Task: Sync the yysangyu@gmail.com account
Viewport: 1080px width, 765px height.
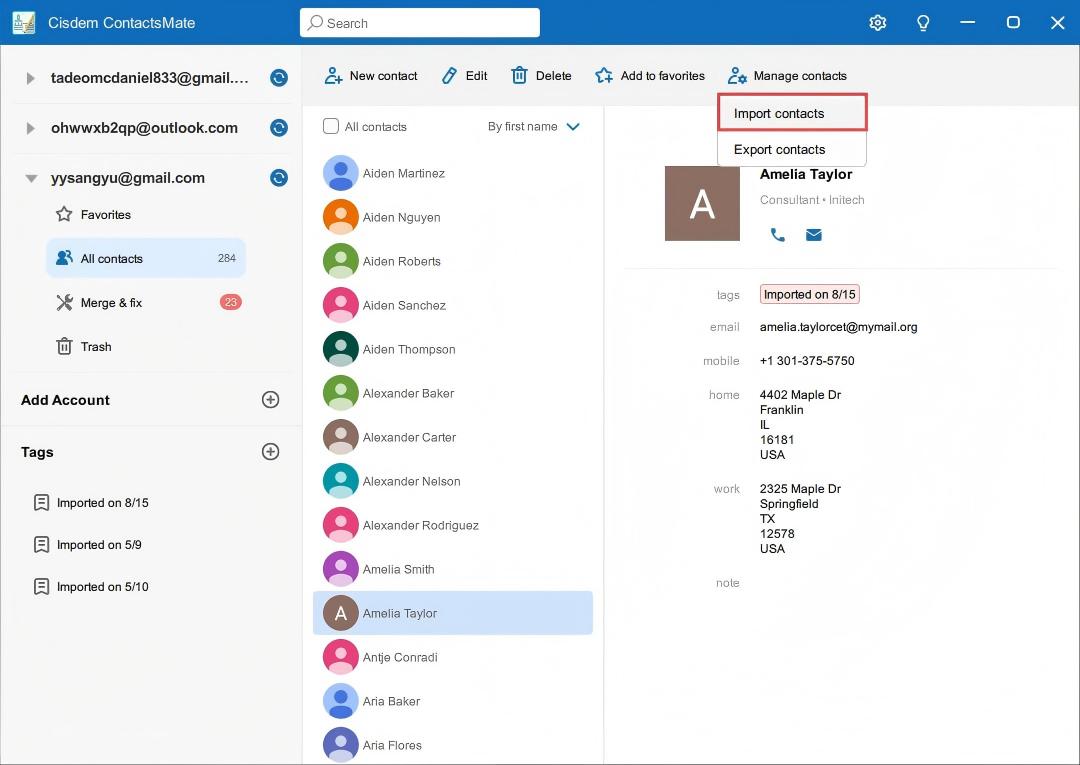Action: 278,177
